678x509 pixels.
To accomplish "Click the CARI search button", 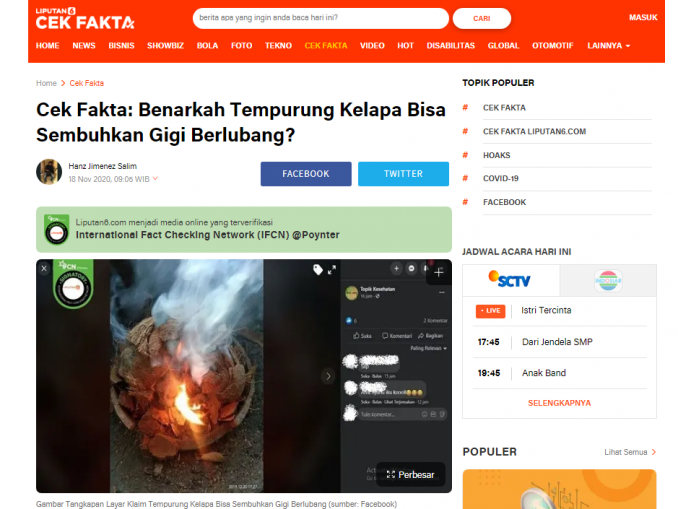I will (482, 19).
